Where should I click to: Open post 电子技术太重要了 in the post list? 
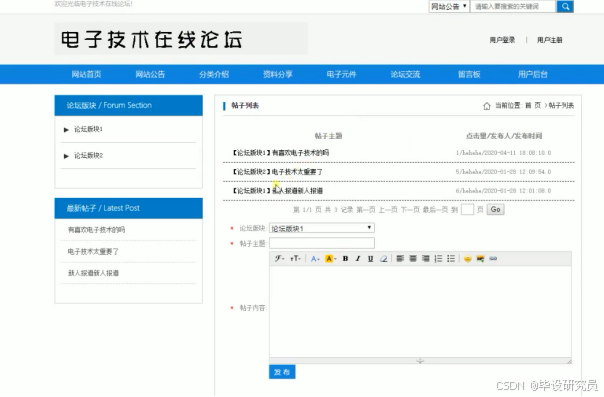[x=297, y=172]
